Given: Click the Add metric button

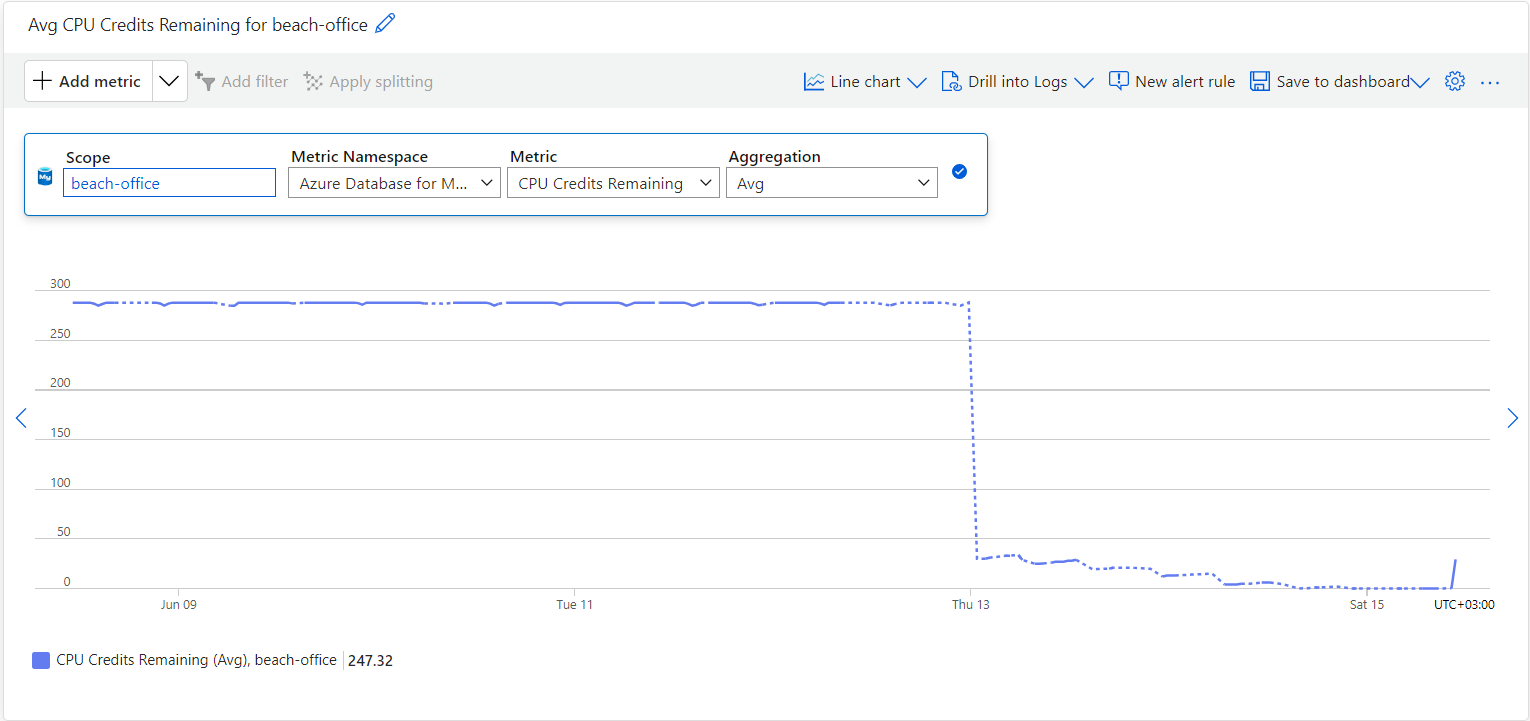Looking at the screenshot, I should pos(88,81).
